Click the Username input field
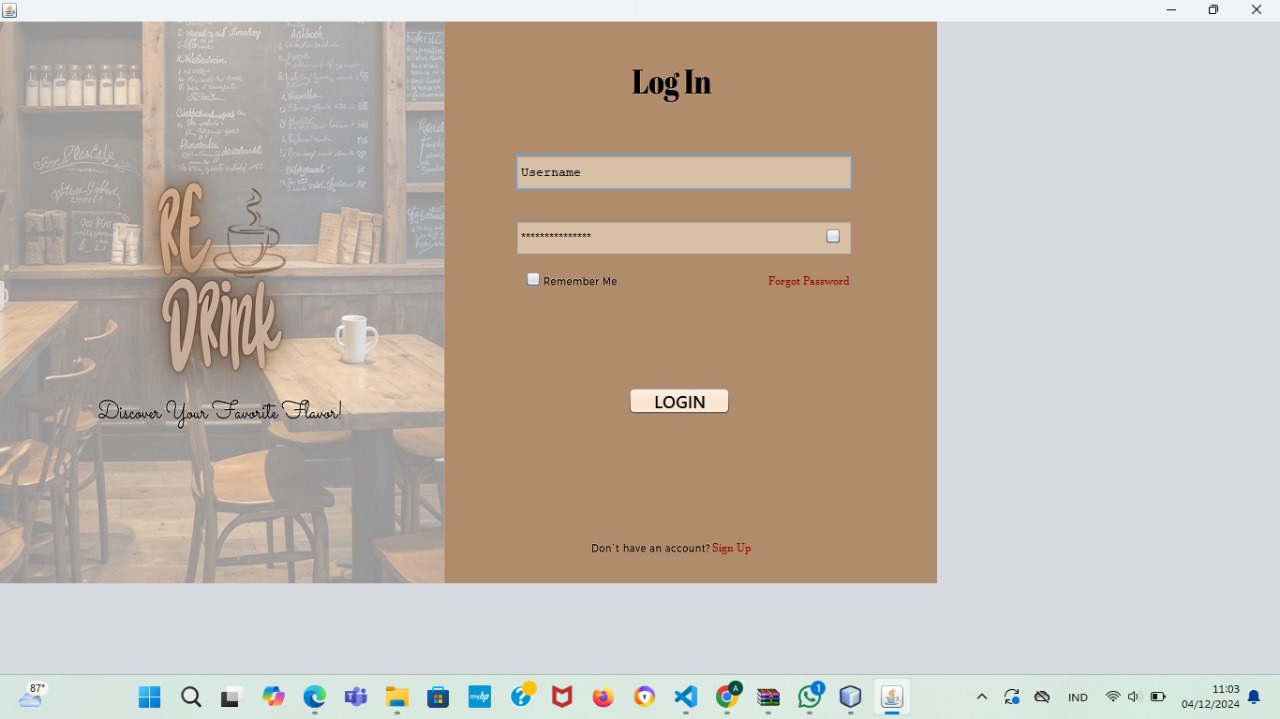 click(683, 172)
